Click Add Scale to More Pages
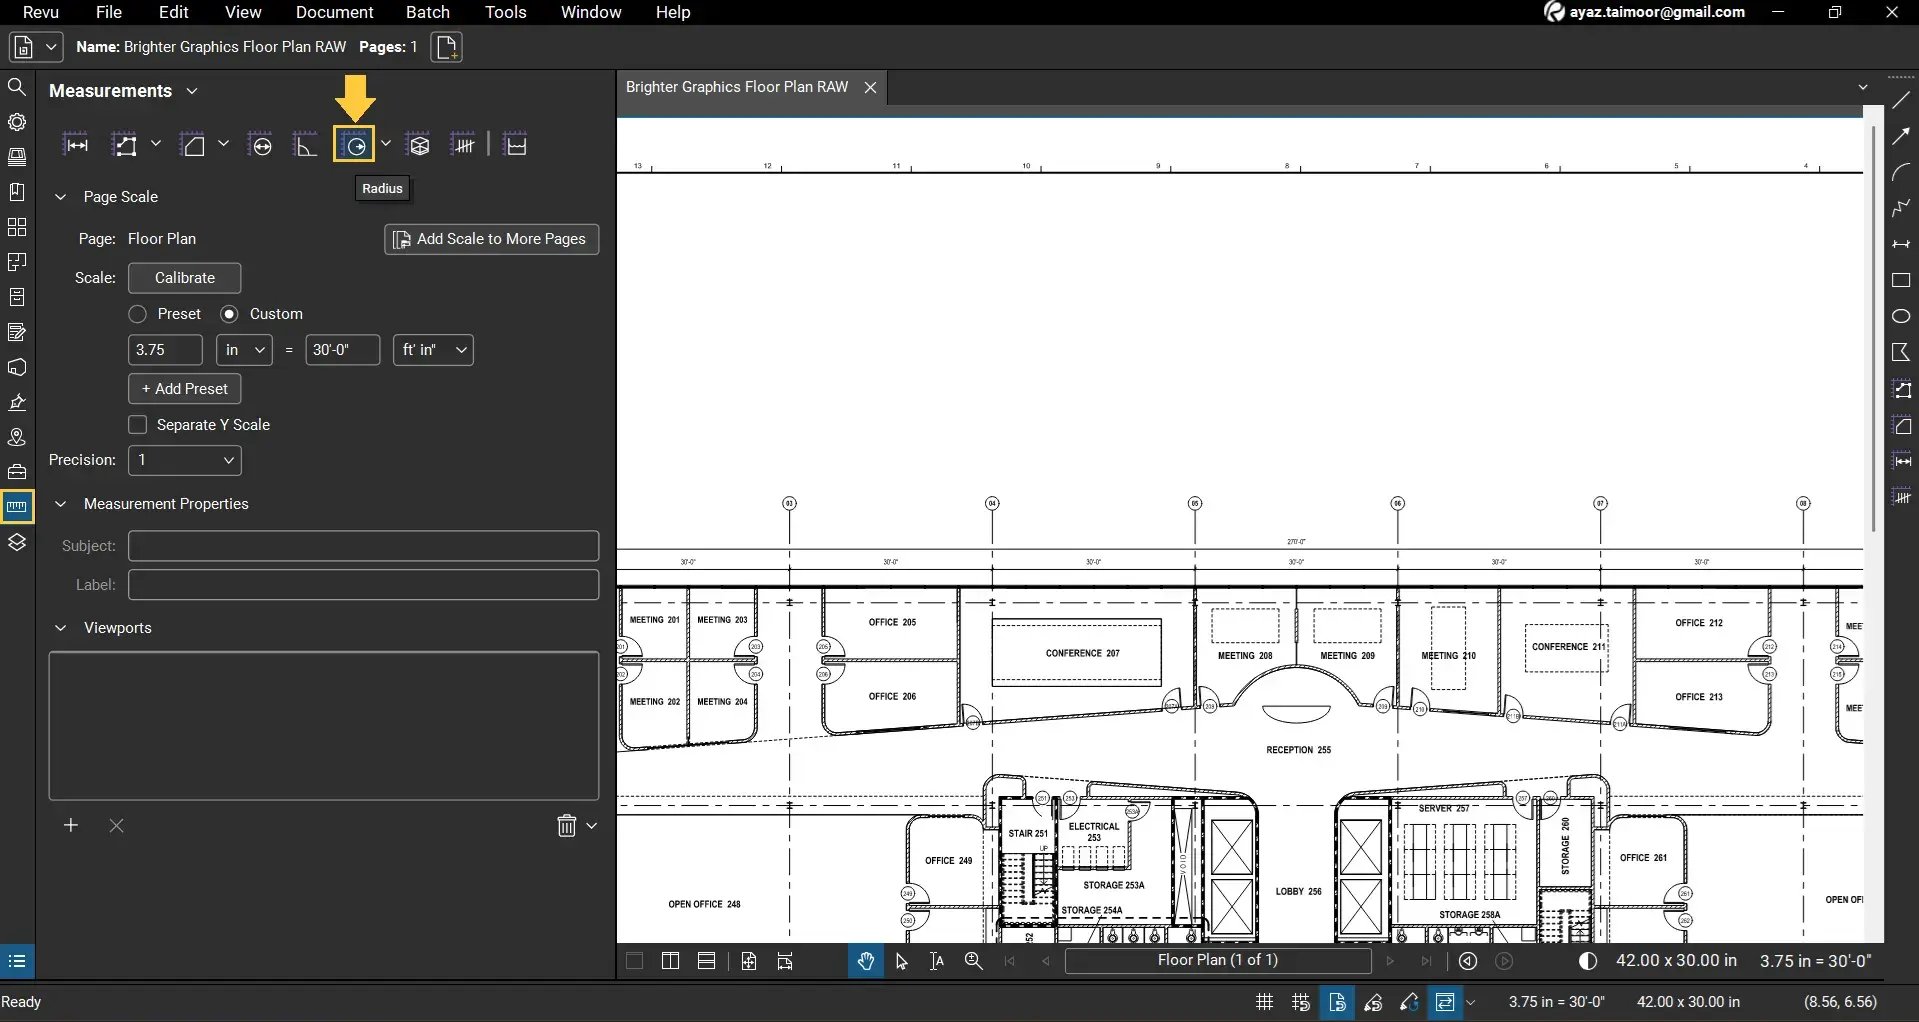This screenshot has height=1022, width=1919. click(x=491, y=239)
